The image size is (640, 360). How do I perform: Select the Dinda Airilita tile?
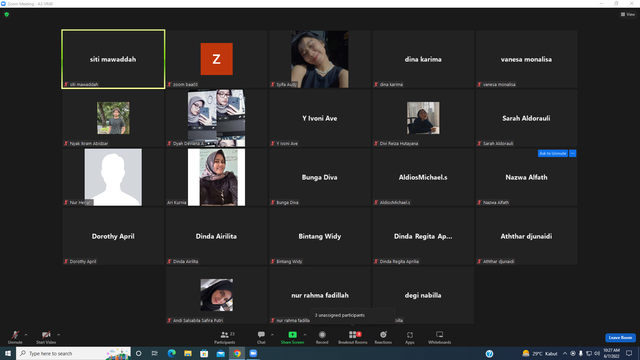[216, 236]
